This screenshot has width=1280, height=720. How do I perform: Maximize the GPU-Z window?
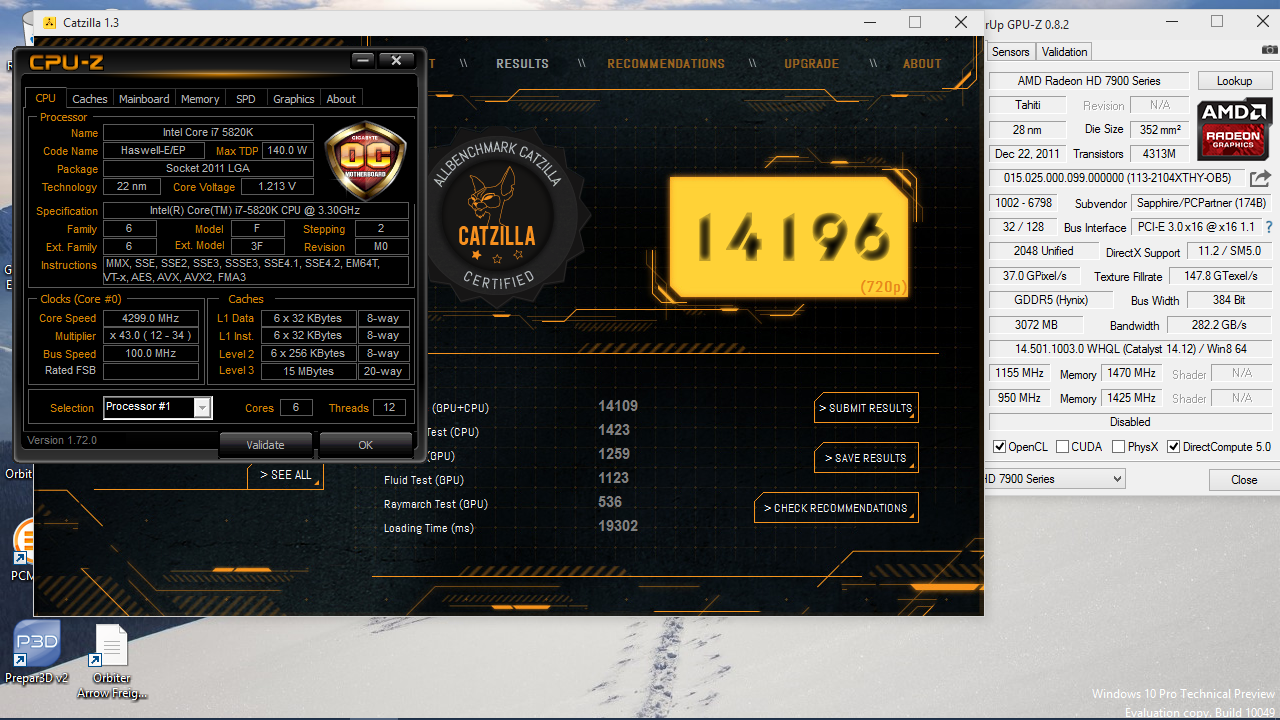point(1217,21)
